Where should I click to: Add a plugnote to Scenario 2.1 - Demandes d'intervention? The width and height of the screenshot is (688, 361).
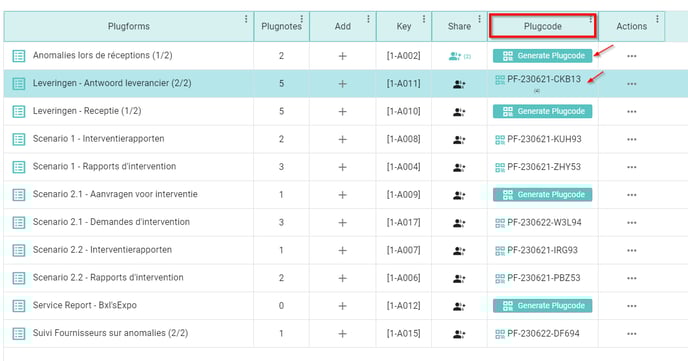click(x=343, y=223)
